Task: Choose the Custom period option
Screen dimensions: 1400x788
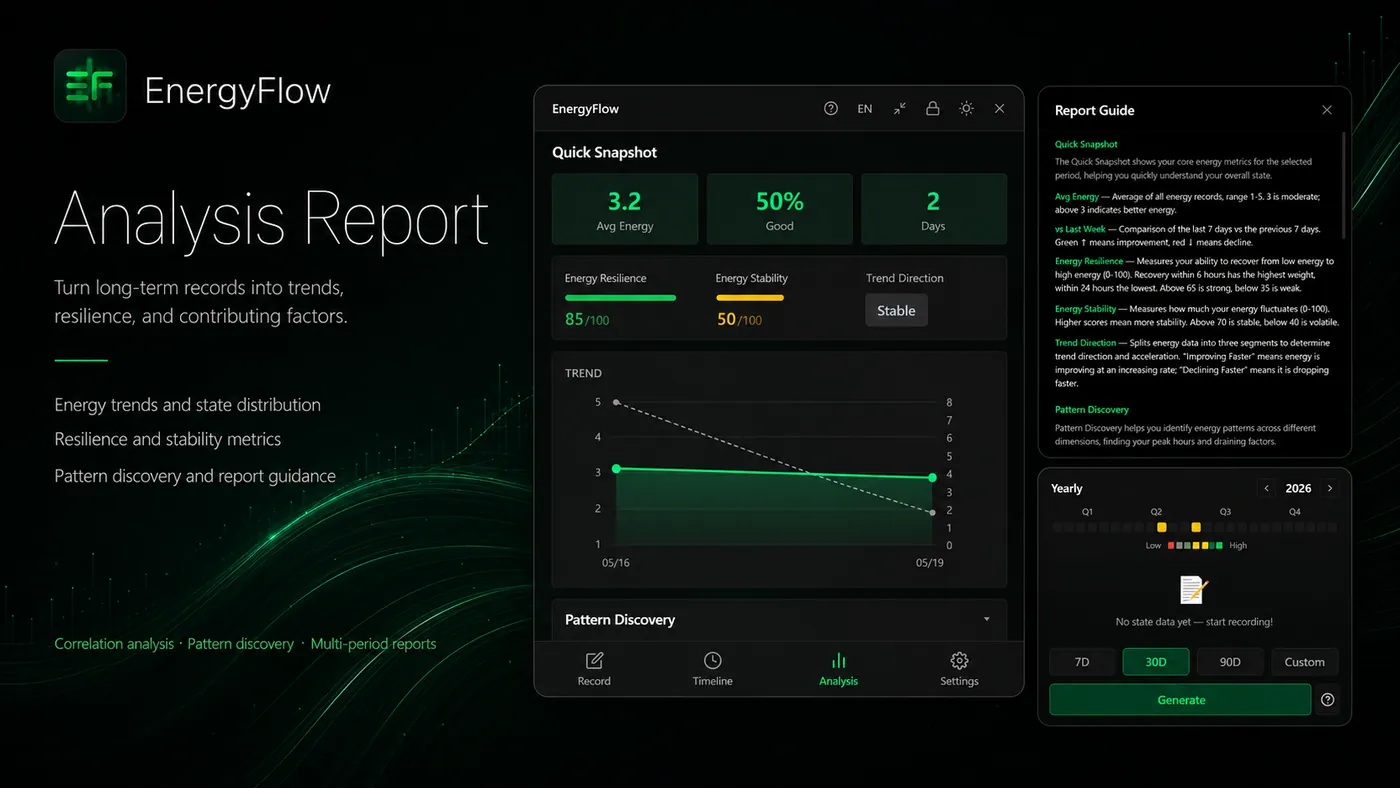Action: click(1304, 662)
